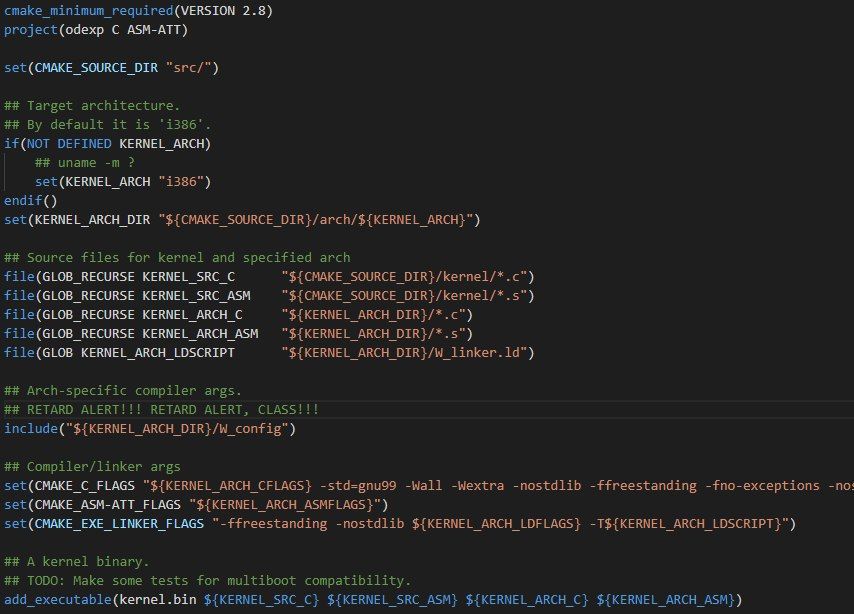Screen dimensions: 854x614
Task: Click the 'KERNEL_ARCH_C' variable in its file command
Action: click(192, 315)
